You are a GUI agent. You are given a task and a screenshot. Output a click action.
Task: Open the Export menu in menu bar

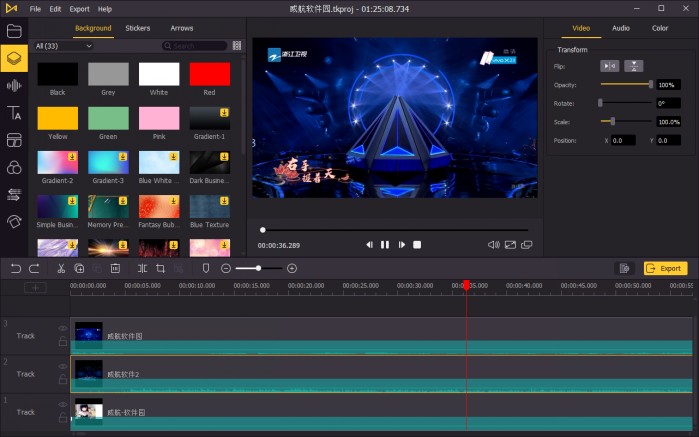79,9
